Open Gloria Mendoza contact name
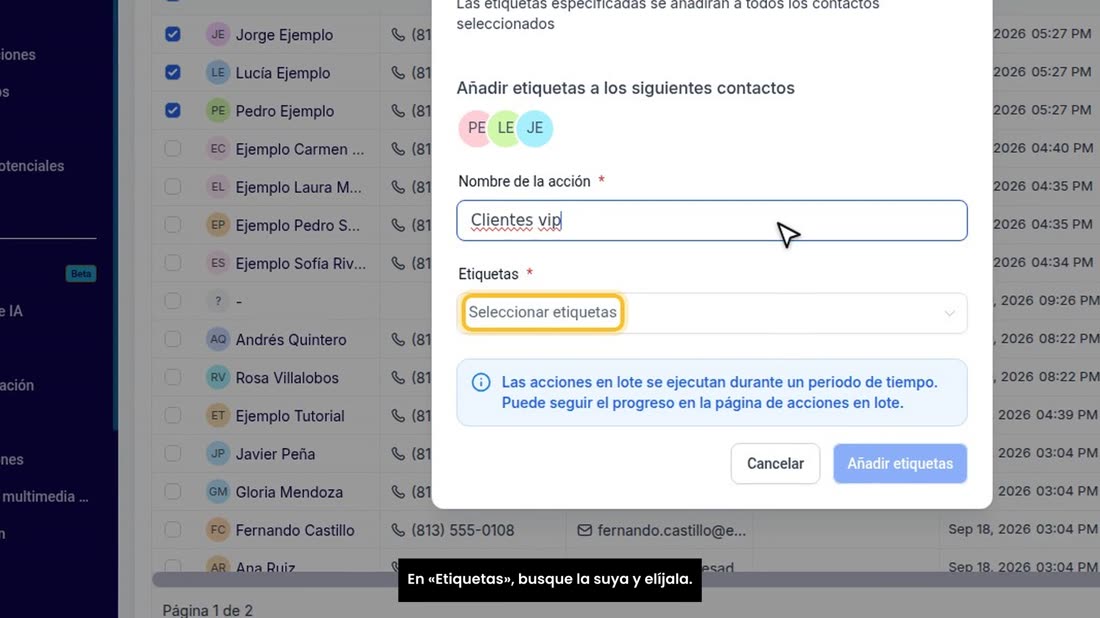 289,492
